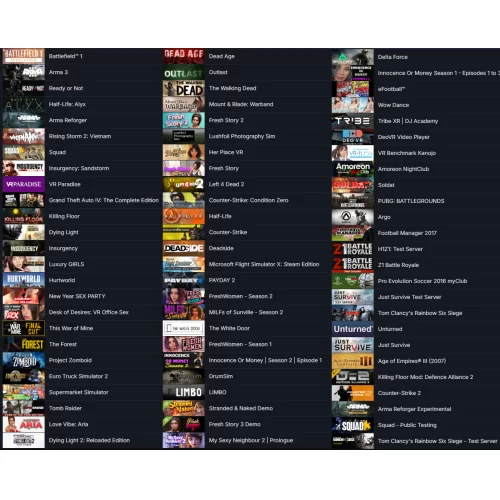Open 'Rainbow Six Siege - Test Server' entry
500x500 pixels.
click(438, 441)
